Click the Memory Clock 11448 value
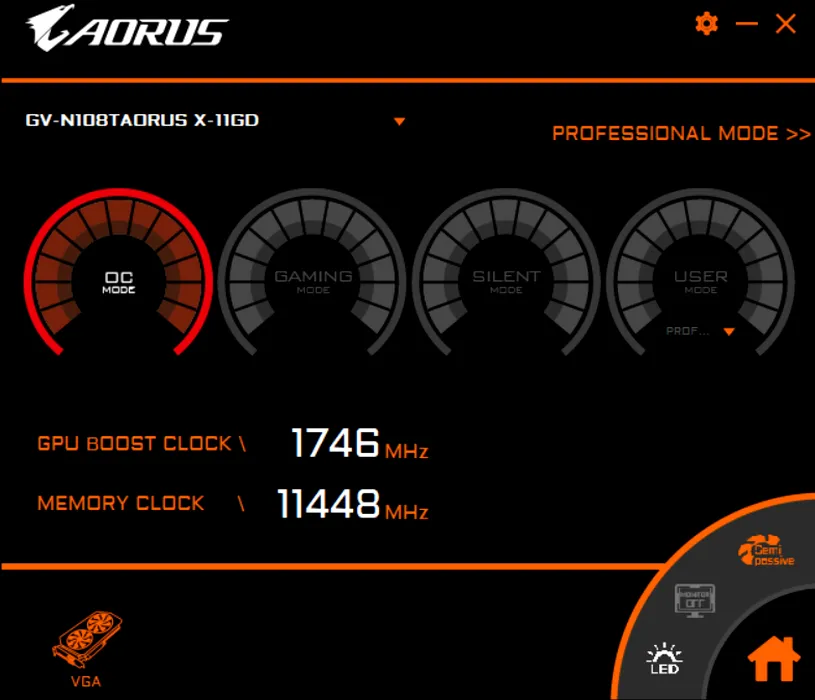 (328, 504)
